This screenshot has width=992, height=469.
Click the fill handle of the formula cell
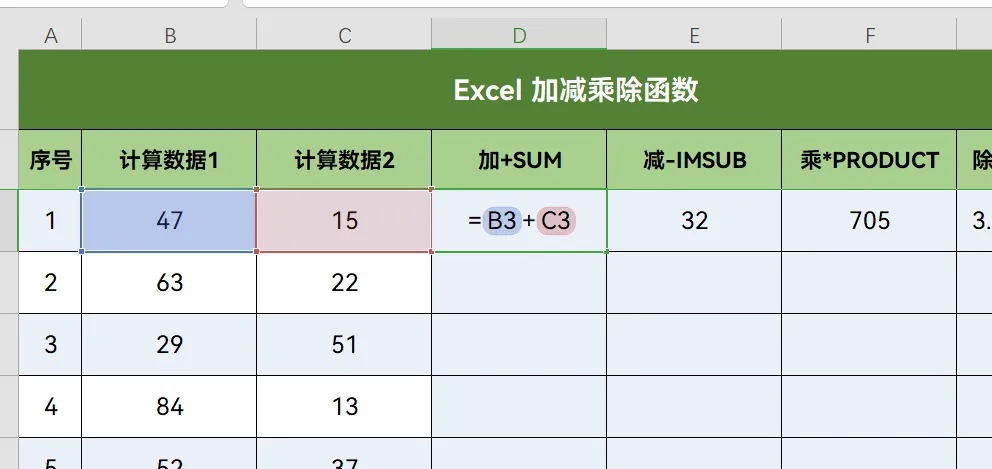(x=607, y=251)
